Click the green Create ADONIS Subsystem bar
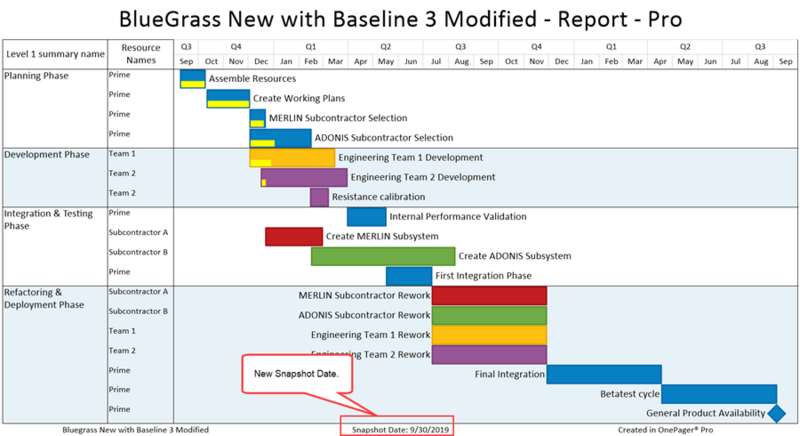The height and width of the screenshot is (436, 800). tap(383, 256)
